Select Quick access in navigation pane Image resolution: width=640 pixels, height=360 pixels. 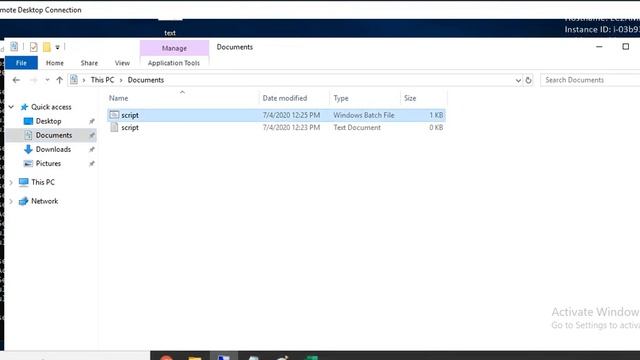[51, 107]
